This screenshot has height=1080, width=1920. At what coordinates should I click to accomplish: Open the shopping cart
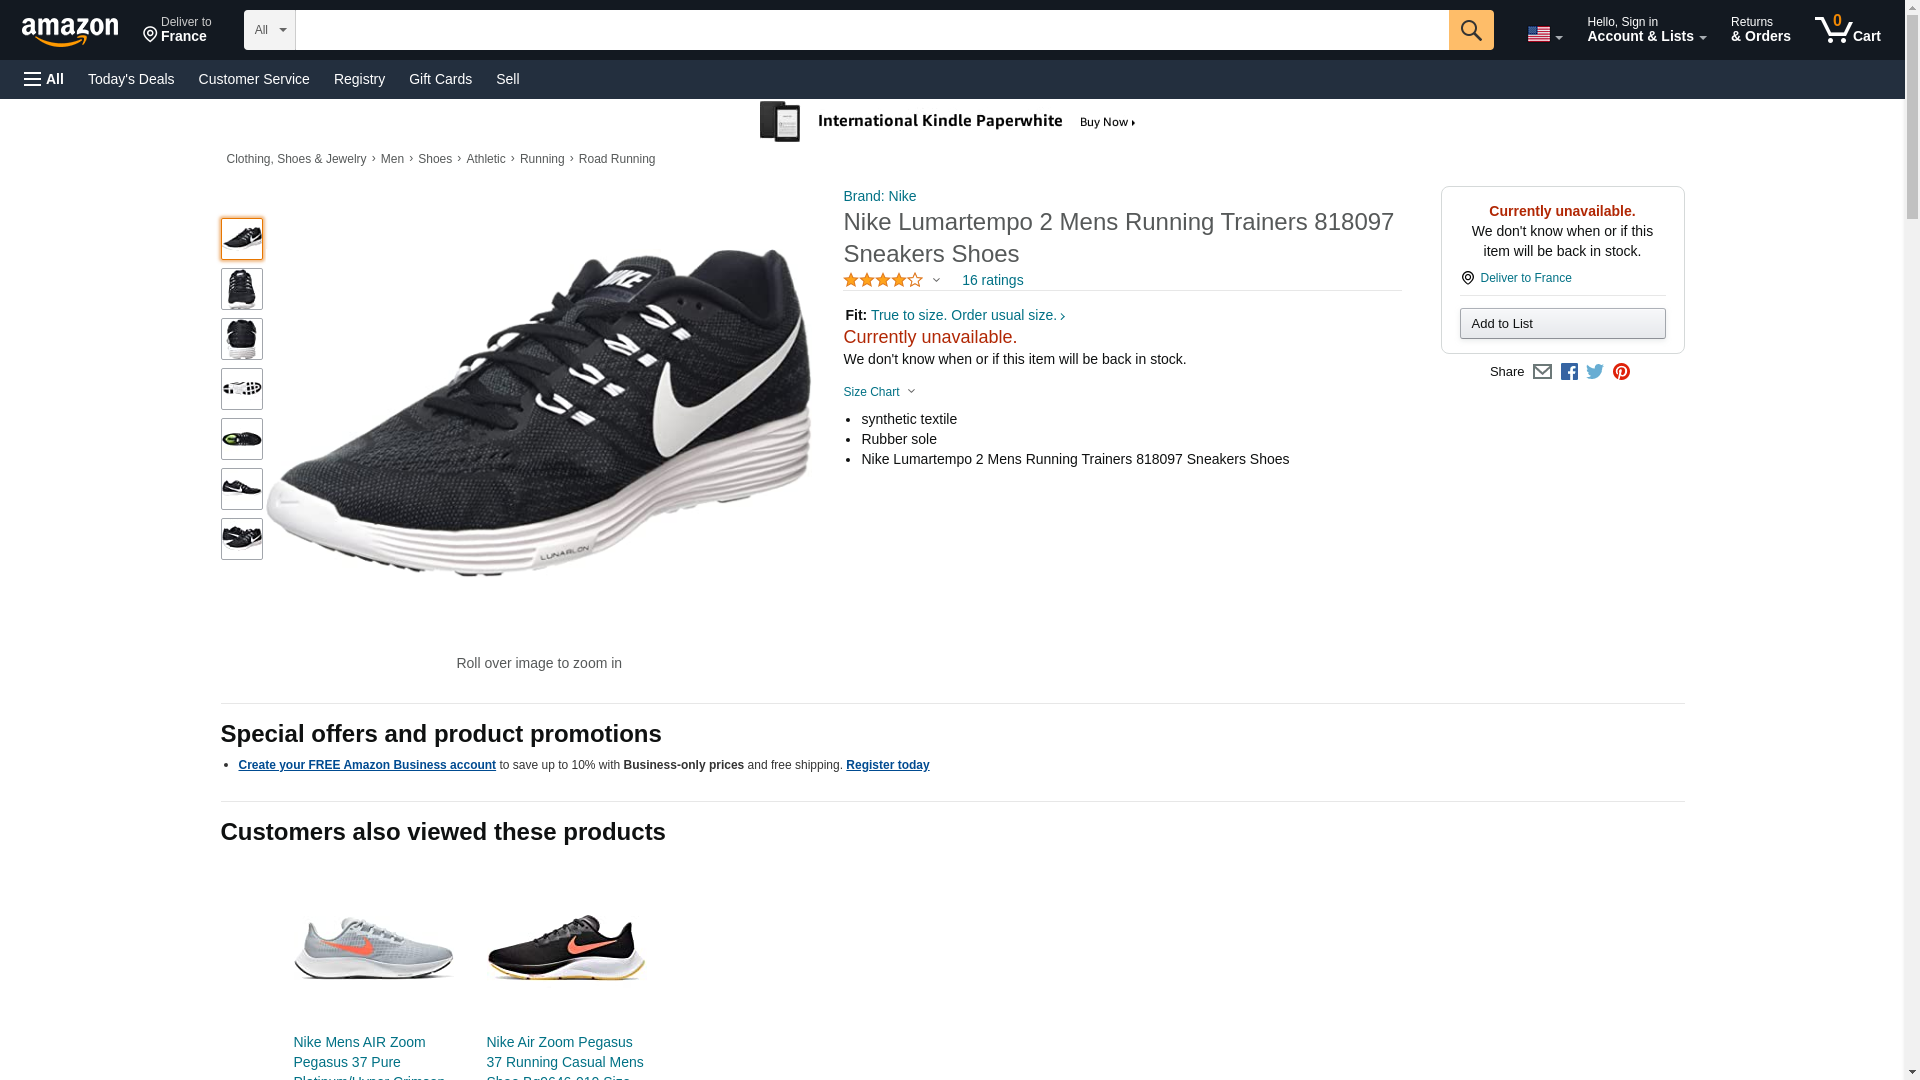1847,30
